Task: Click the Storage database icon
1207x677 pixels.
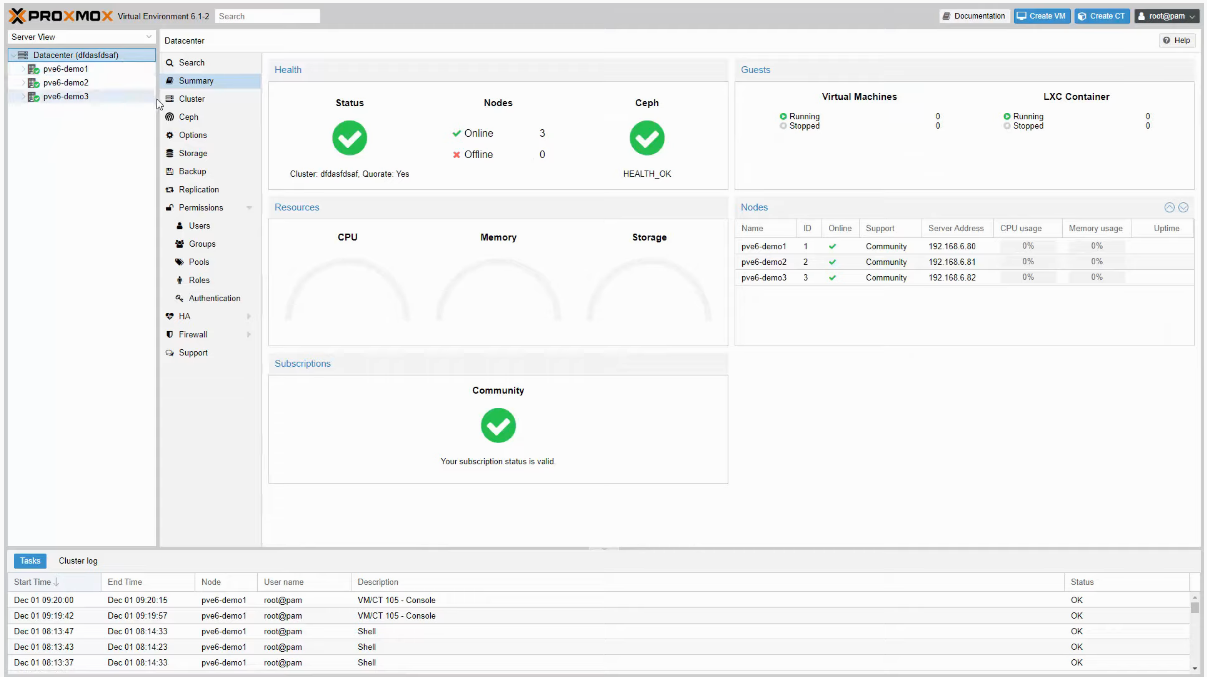Action: coord(170,153)
